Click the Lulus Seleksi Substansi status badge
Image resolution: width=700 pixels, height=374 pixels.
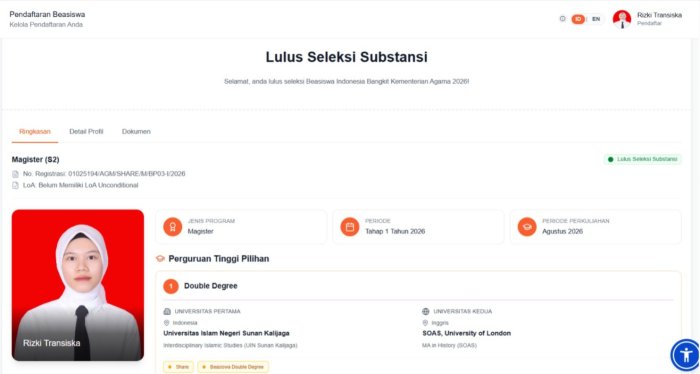coord(642,159)
